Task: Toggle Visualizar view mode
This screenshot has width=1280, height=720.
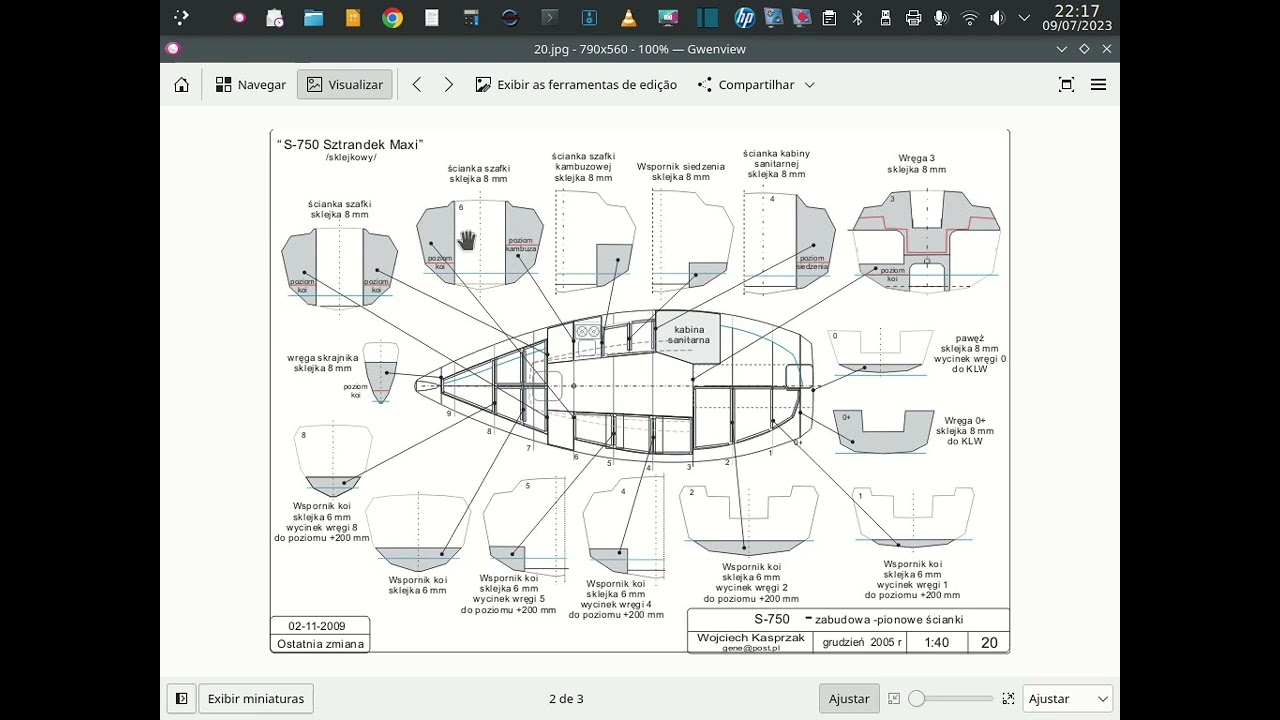Action: coord(345,85)
